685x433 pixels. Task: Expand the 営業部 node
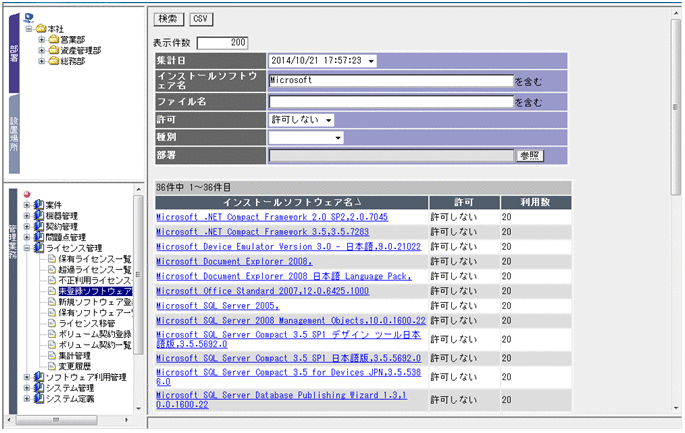42,40
